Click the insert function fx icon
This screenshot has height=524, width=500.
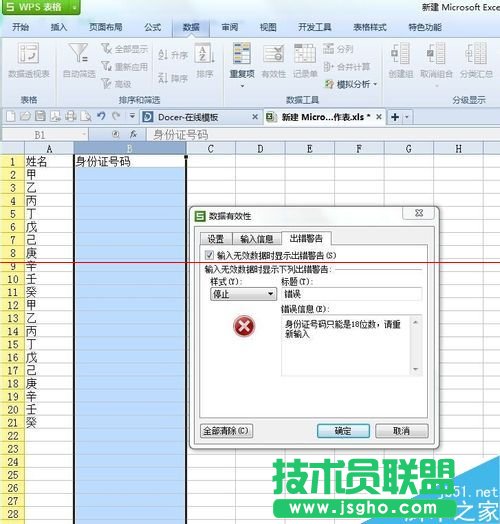[x=133, y=134]
